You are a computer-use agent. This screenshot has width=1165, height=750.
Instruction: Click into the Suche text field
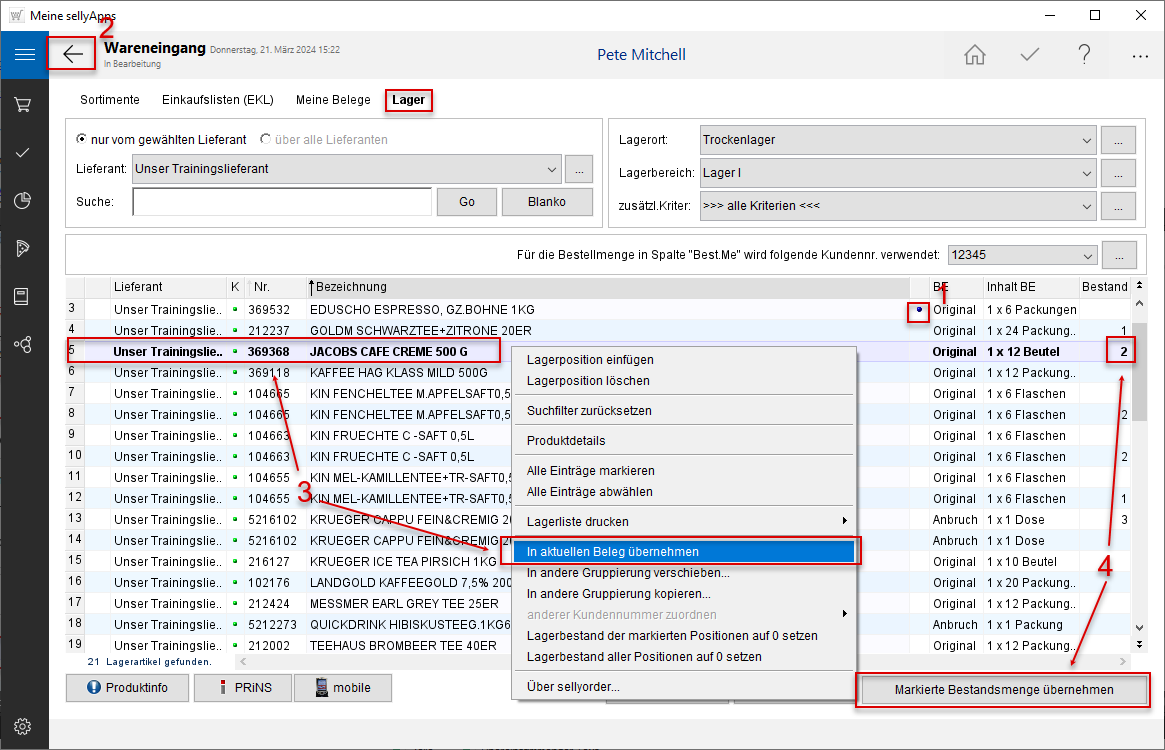[x=281, y=202]
